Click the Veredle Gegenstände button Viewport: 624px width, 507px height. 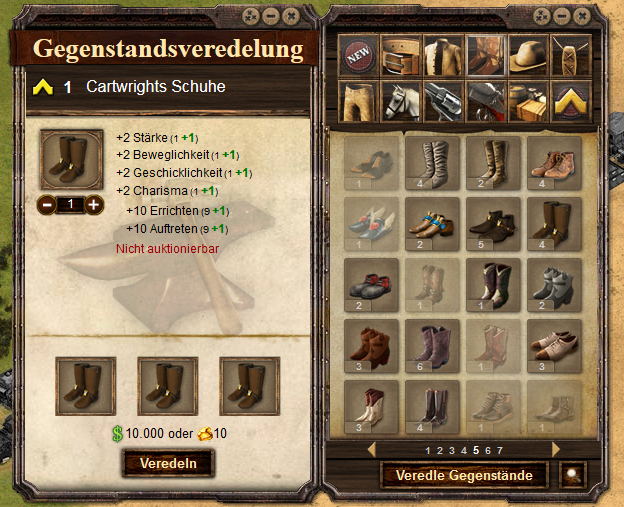coord(464,475)
